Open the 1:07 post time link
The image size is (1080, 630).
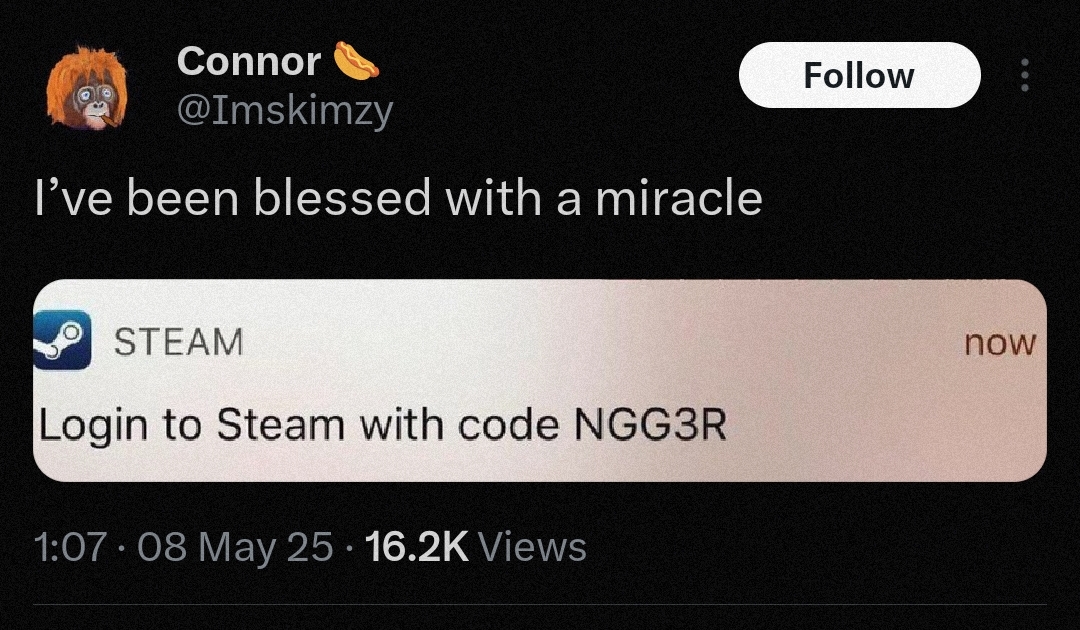pos(70,547)
